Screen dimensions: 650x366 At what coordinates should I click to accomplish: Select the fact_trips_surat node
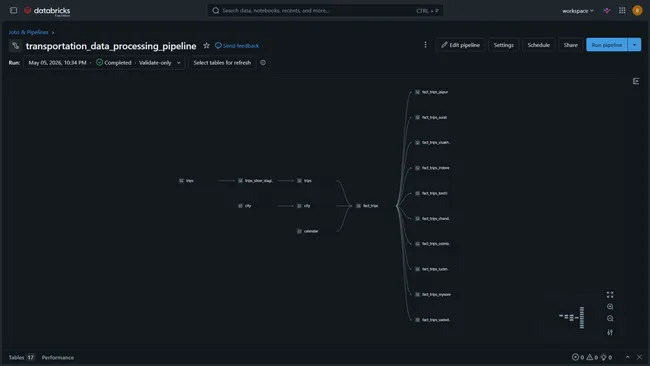[431, 117]
